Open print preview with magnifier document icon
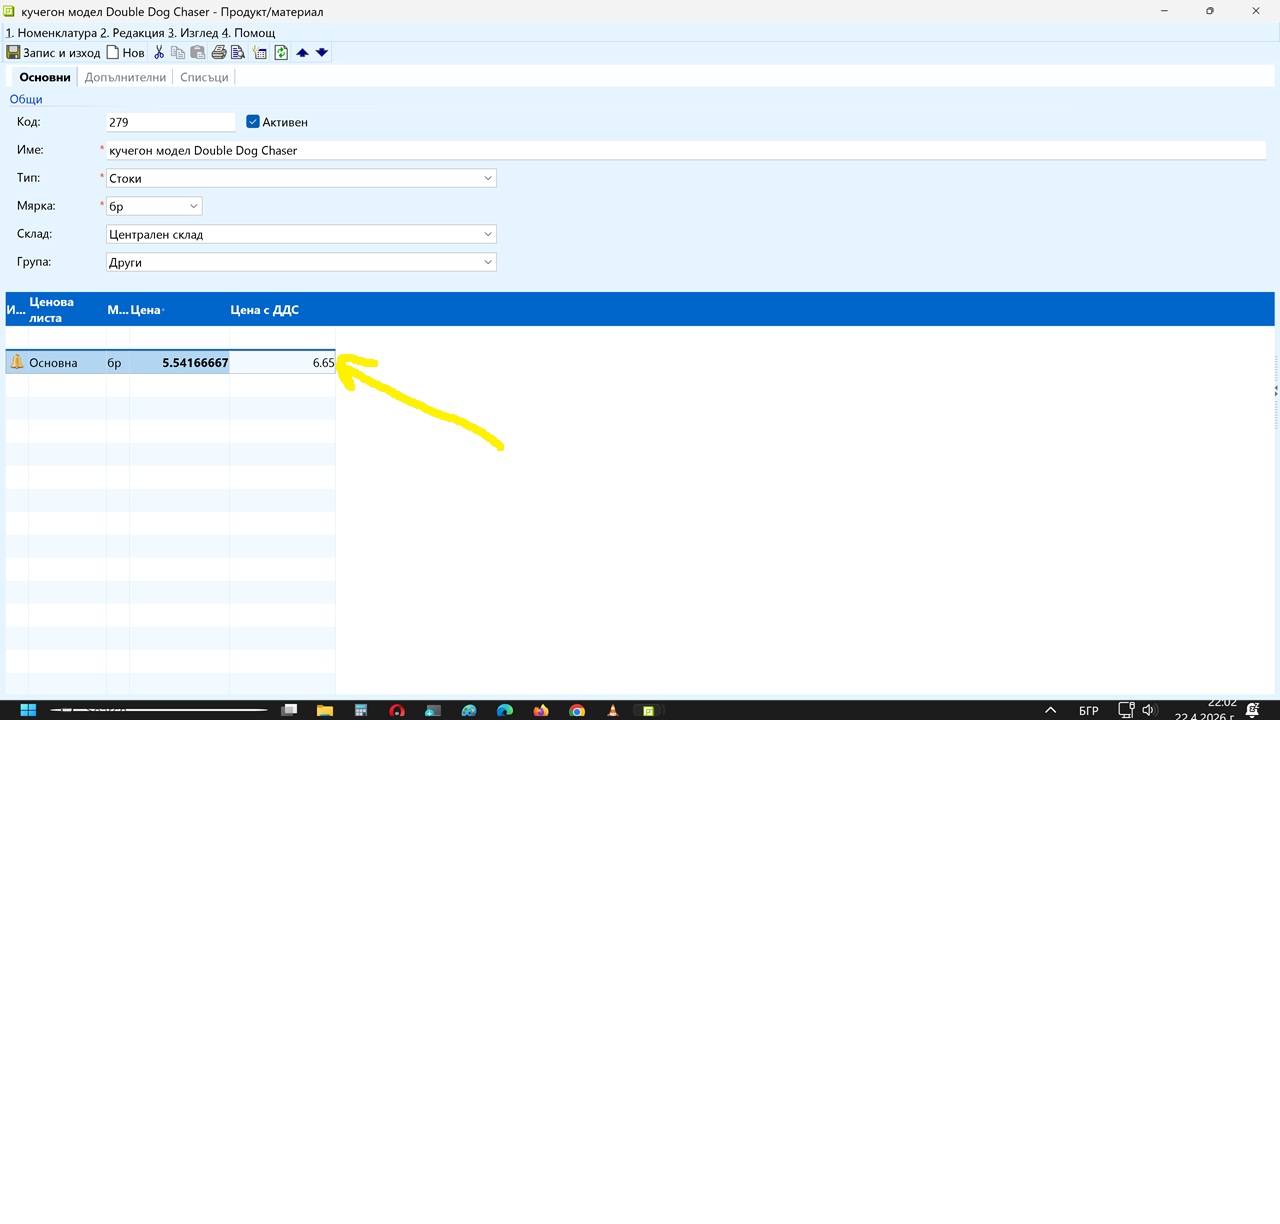Image resolution: width=1280 pixels, height=1224 pixels. pyautogui.click(x=238, y=53)
